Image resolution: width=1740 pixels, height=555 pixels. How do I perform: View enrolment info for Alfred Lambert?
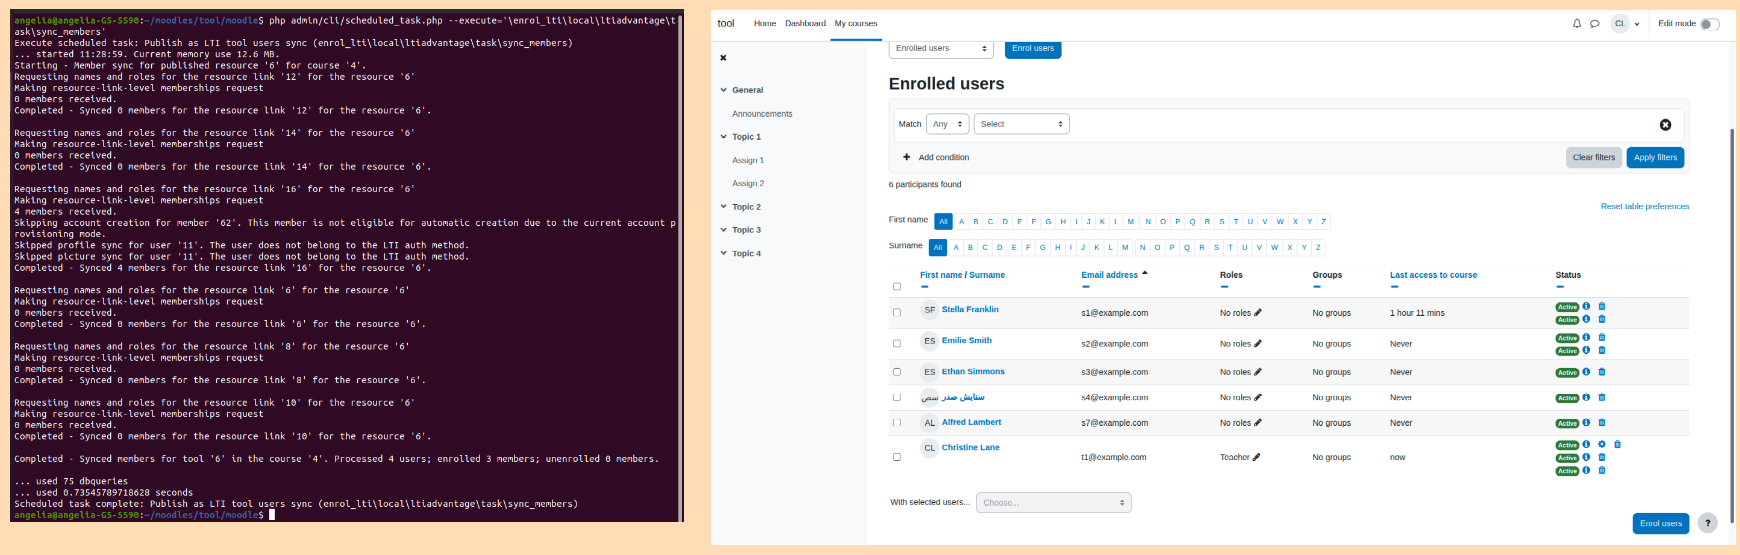1586,423
